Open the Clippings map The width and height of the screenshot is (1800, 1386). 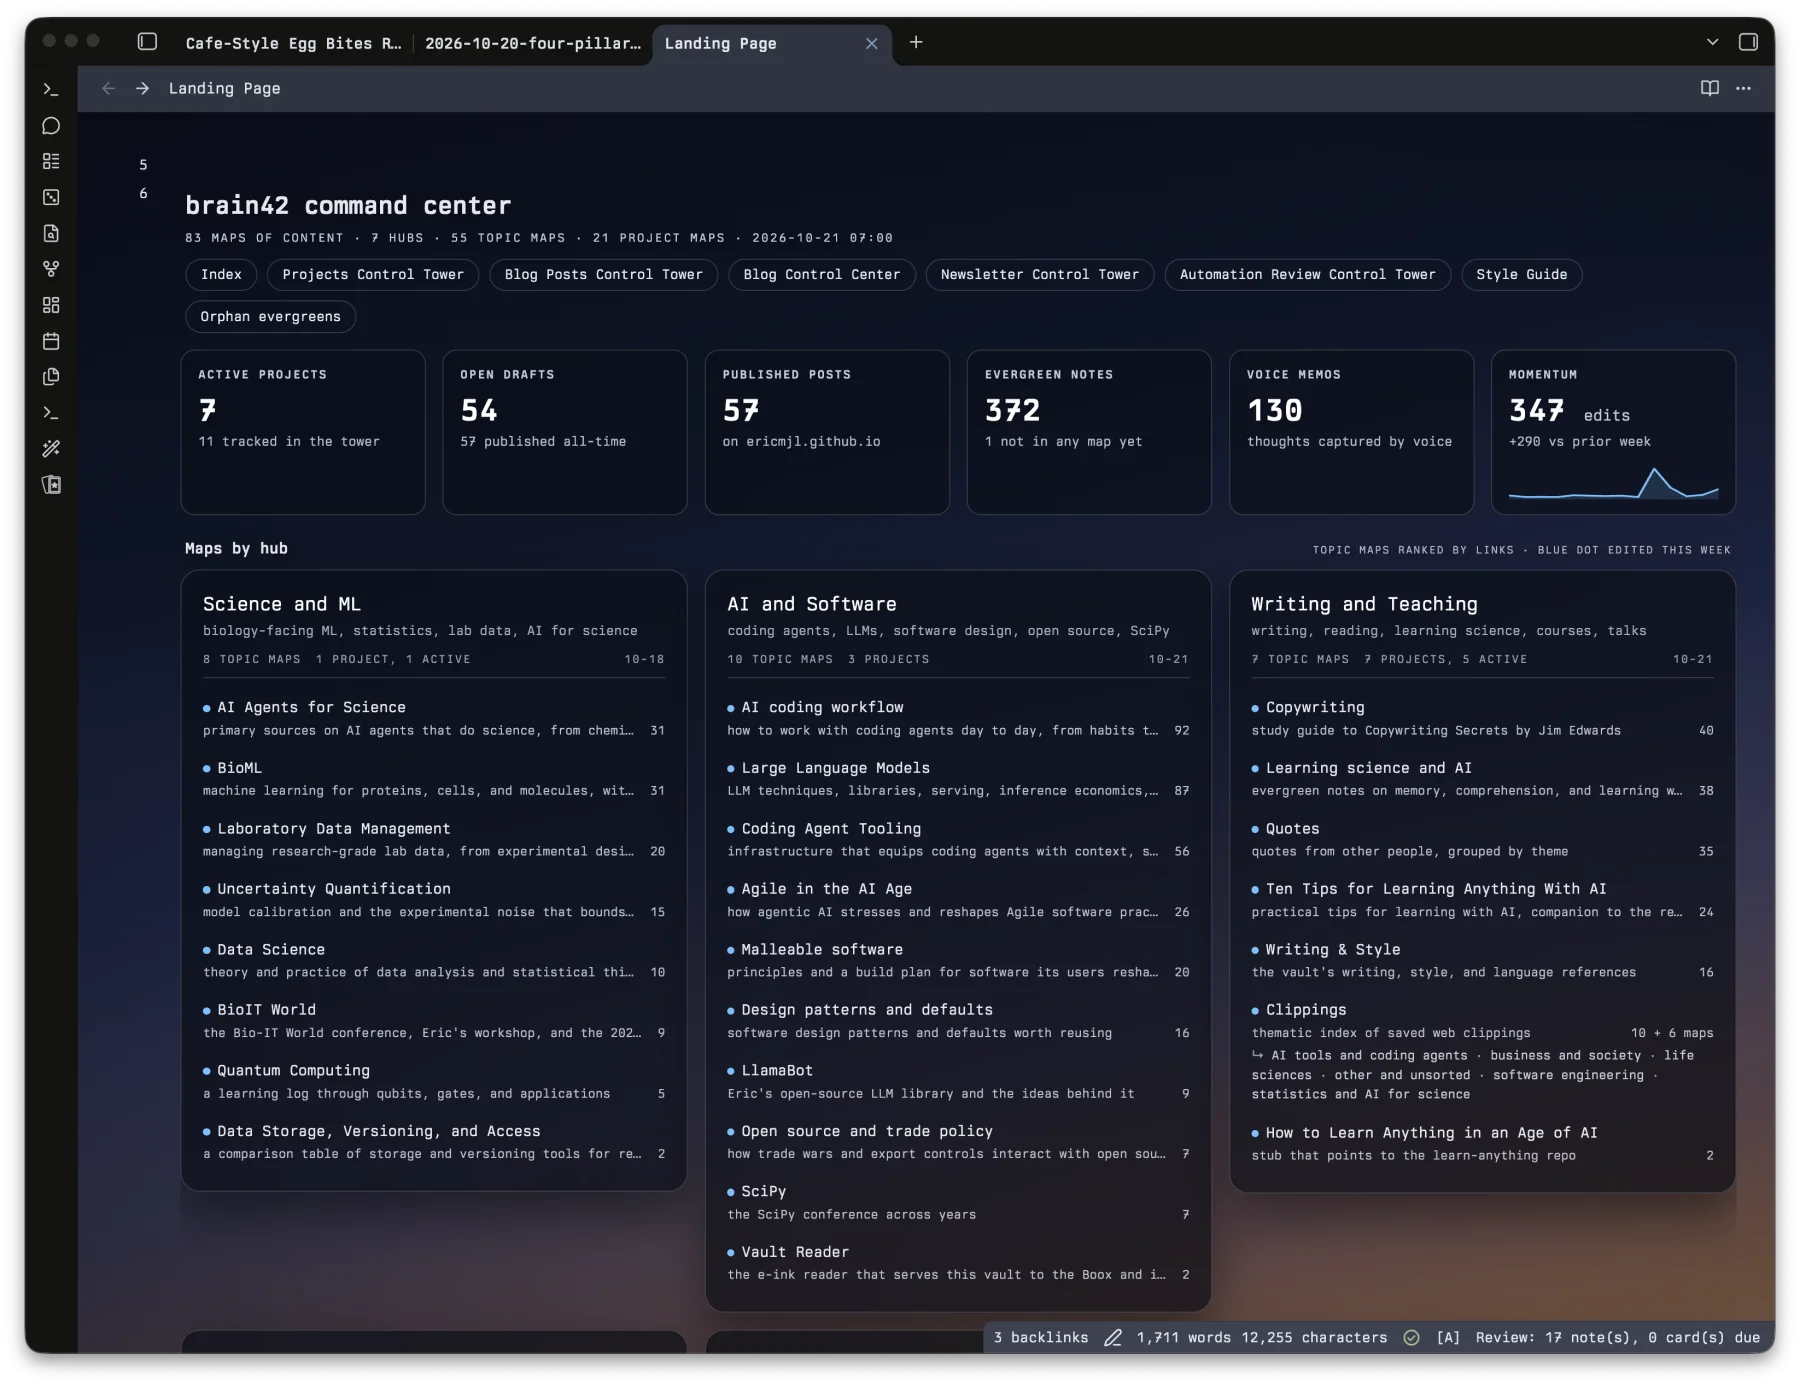[x=1306, y=1010]
